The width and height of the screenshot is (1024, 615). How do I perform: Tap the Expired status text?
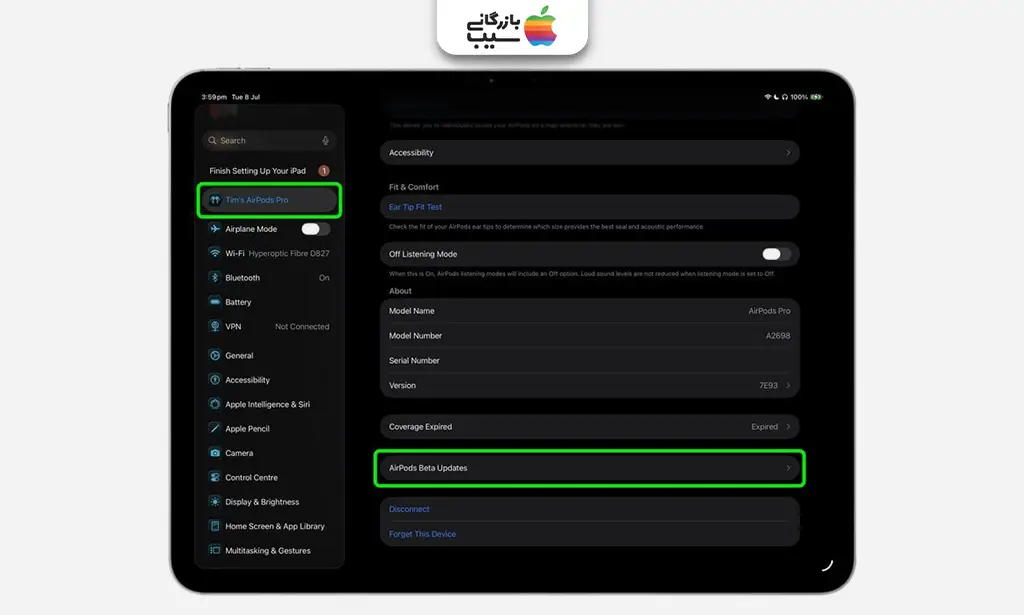764,426
